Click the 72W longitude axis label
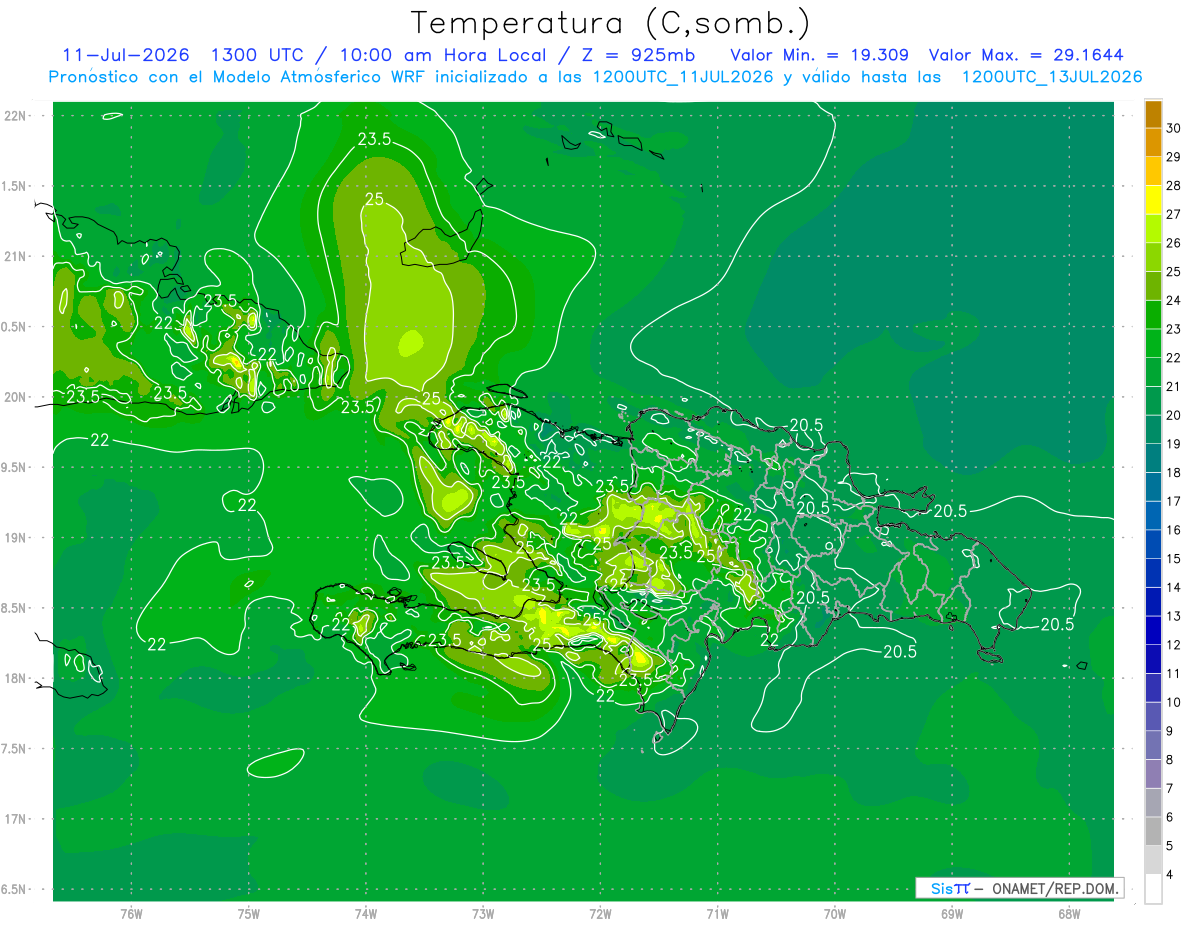1200x927 pixels. (x=600, y=914)
